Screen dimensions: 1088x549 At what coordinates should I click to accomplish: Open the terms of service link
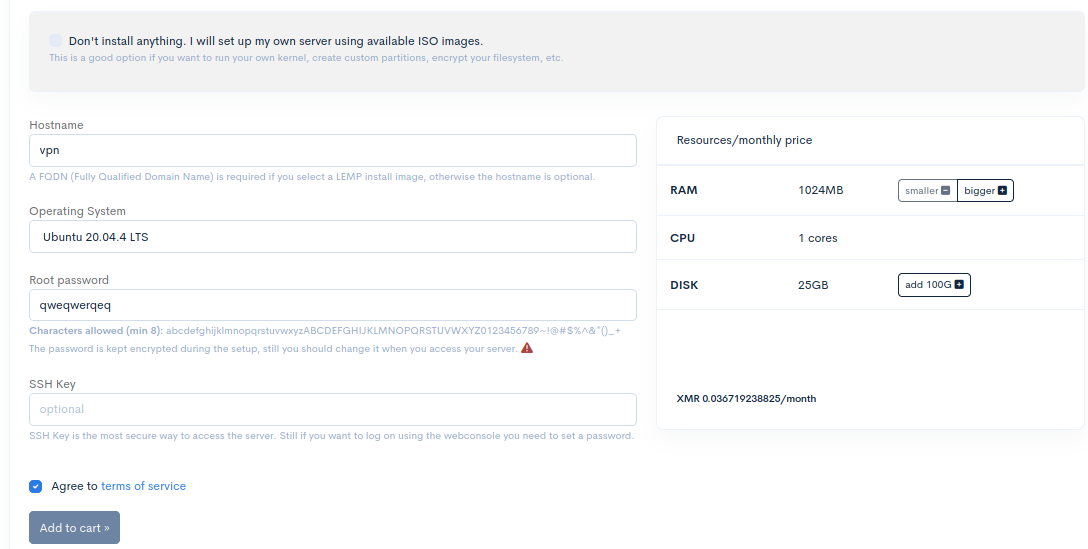click(143, 486)
